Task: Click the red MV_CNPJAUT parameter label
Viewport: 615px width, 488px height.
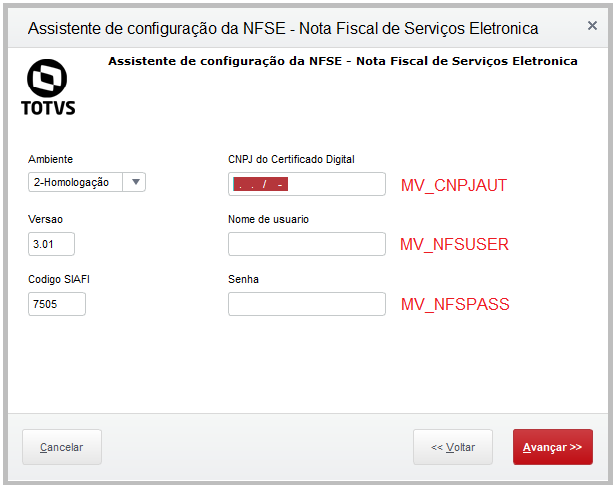Action: (x=454, y=185)
